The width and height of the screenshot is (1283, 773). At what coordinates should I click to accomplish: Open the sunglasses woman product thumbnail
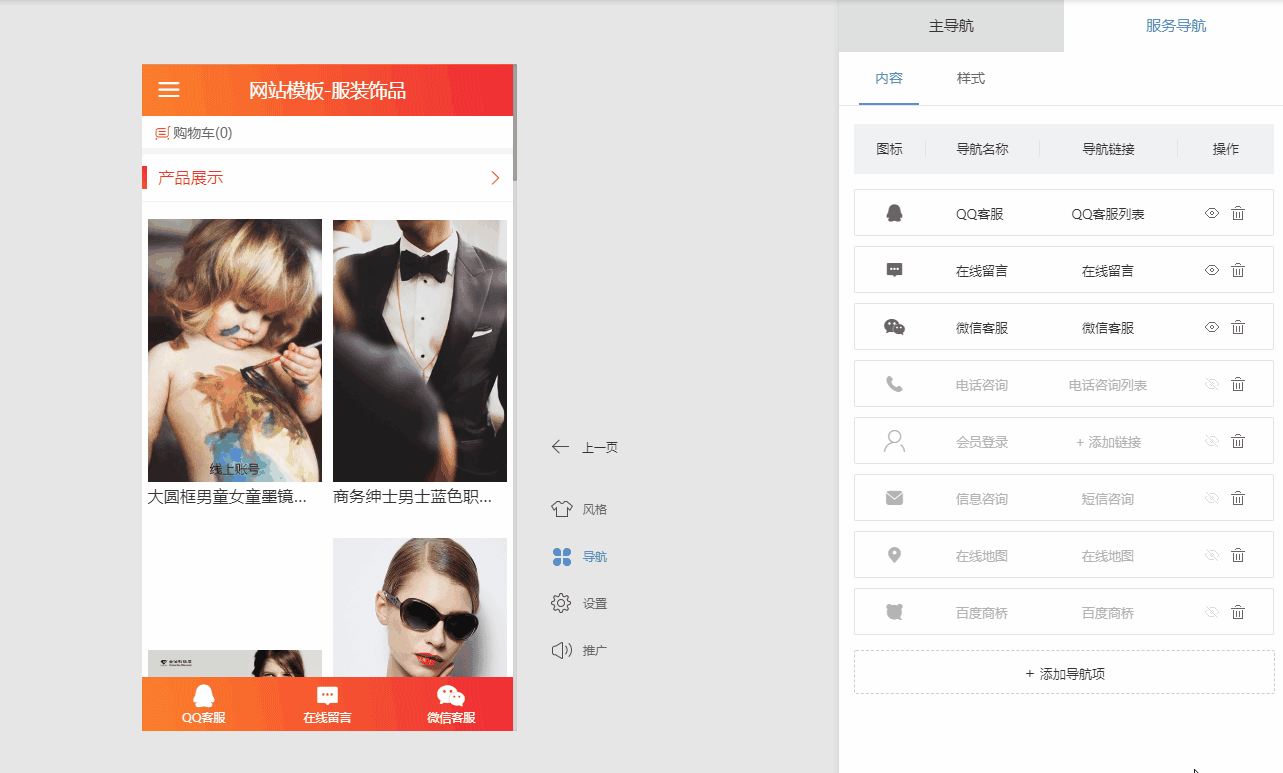[420, 608]
